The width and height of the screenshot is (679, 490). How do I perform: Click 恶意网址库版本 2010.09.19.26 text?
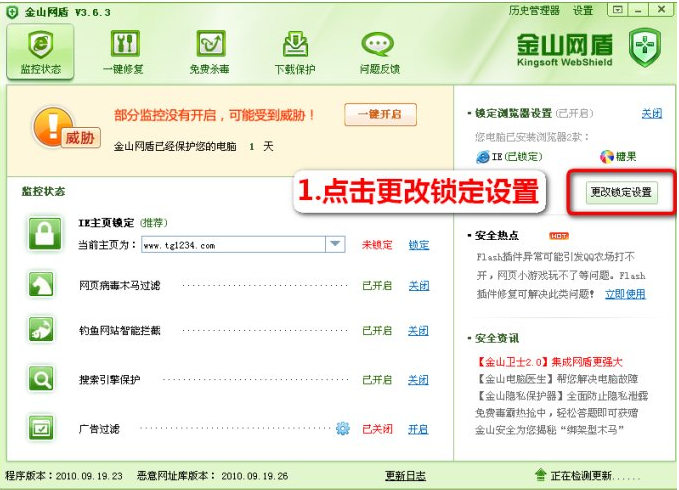(212, 476)
